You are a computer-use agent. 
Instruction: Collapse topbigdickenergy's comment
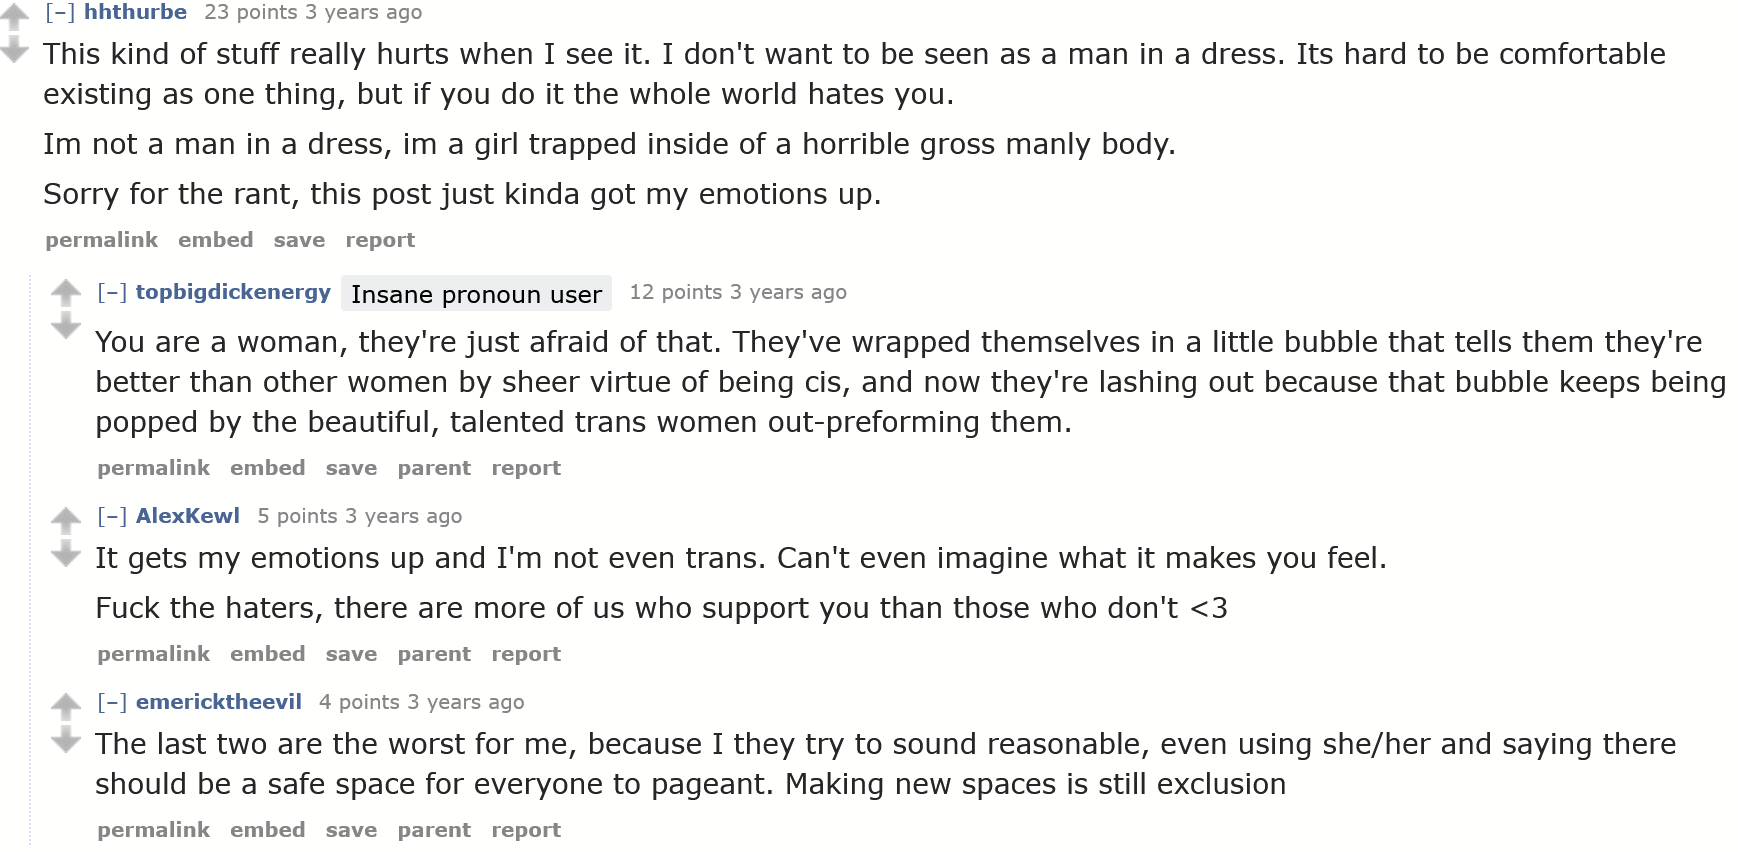[112, 292]
